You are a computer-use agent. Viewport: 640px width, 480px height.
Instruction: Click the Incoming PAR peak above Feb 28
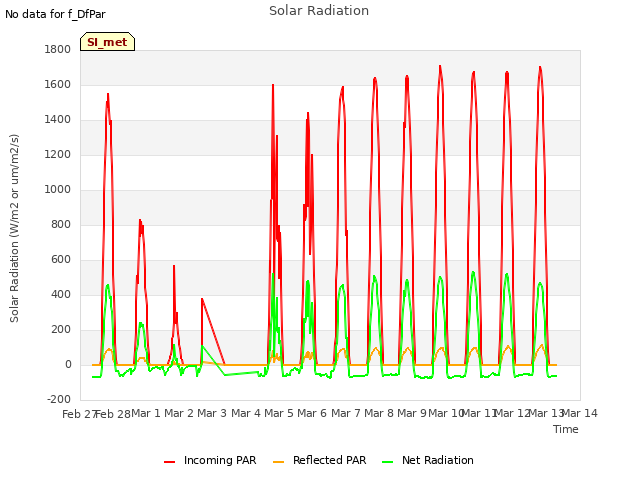(x=108, y=94)
